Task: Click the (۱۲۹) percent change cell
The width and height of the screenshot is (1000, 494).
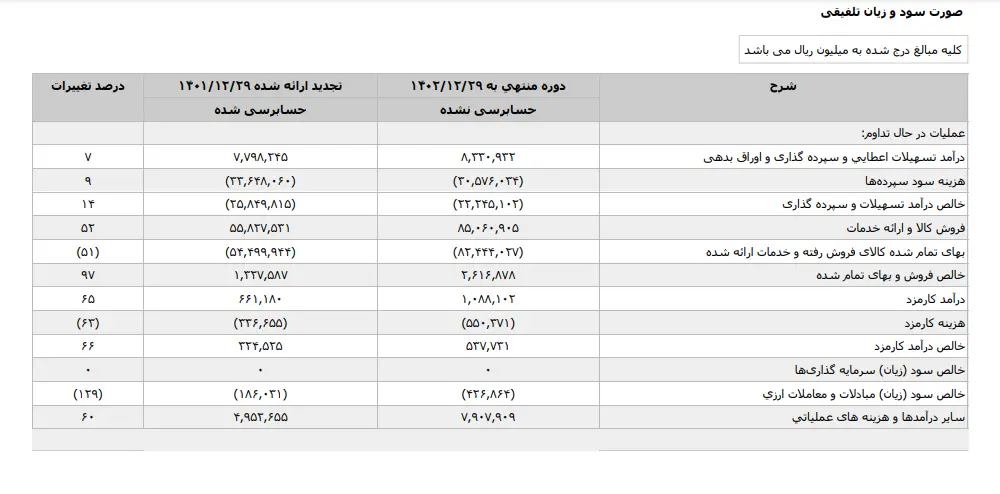Action: 88,392
